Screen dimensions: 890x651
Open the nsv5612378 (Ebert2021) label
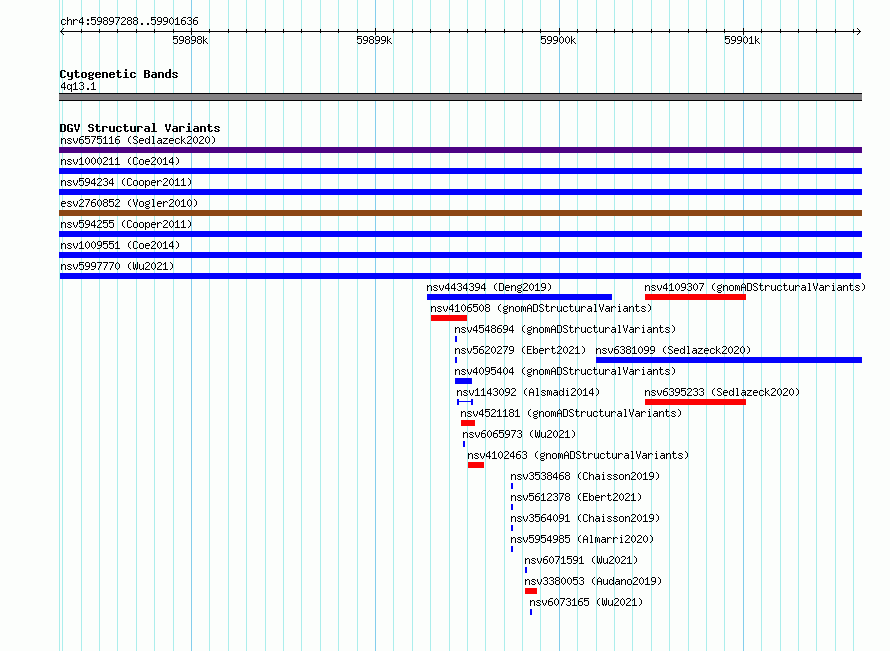coord(576,497)
